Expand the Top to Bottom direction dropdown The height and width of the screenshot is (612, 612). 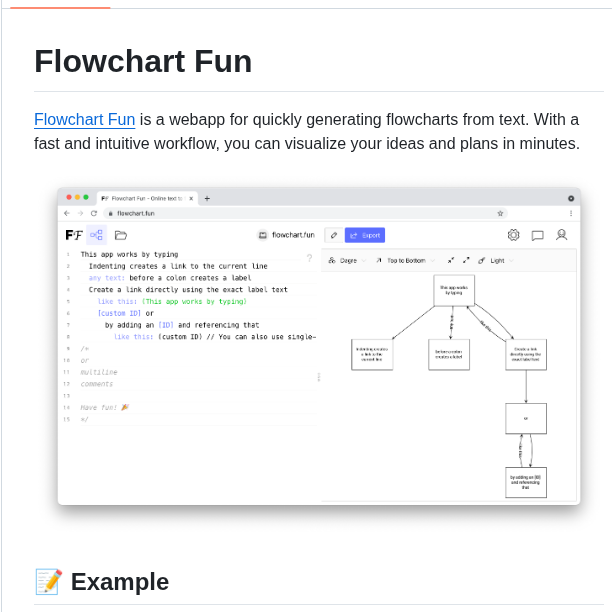[406, 260]
